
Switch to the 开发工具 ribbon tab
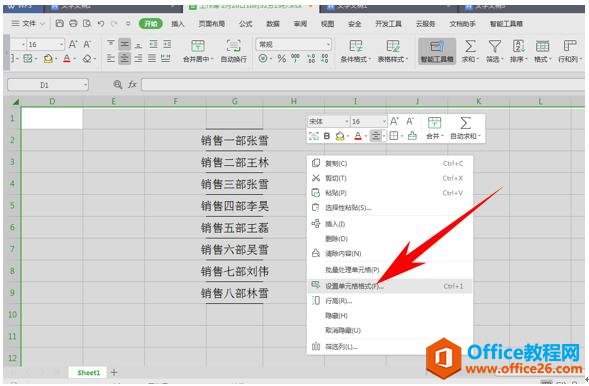pyautogui.click(x=388, y=24)
